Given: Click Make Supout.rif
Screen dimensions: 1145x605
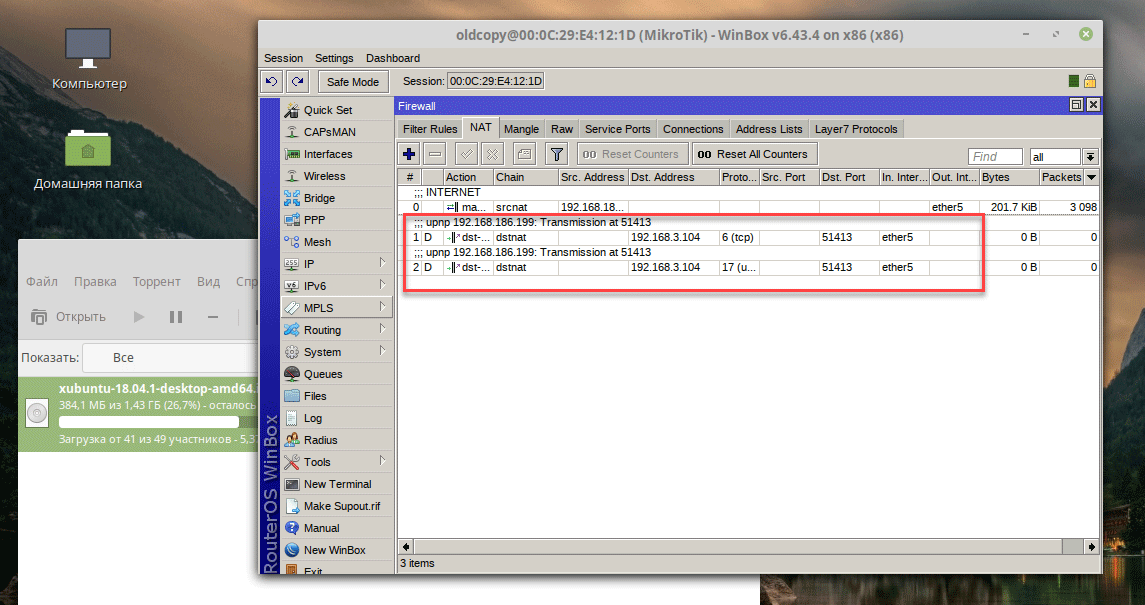Looking at the screenshot, I should (337, 506).
